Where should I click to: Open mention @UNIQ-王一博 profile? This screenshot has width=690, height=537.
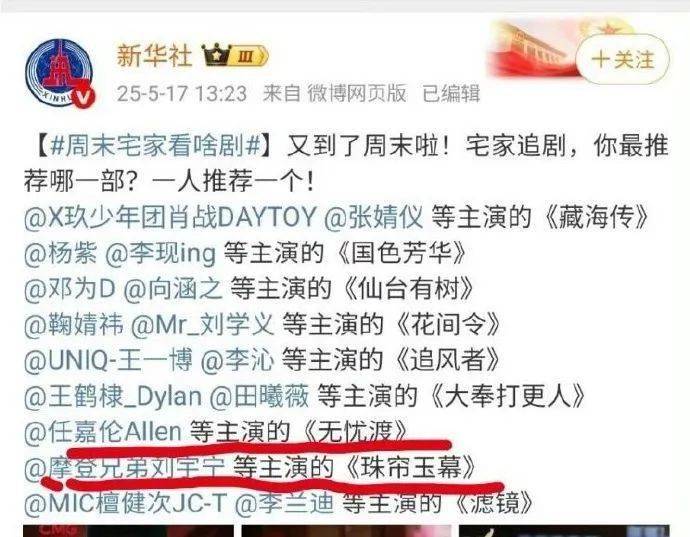pyautogui.click(x=108, y=361)
